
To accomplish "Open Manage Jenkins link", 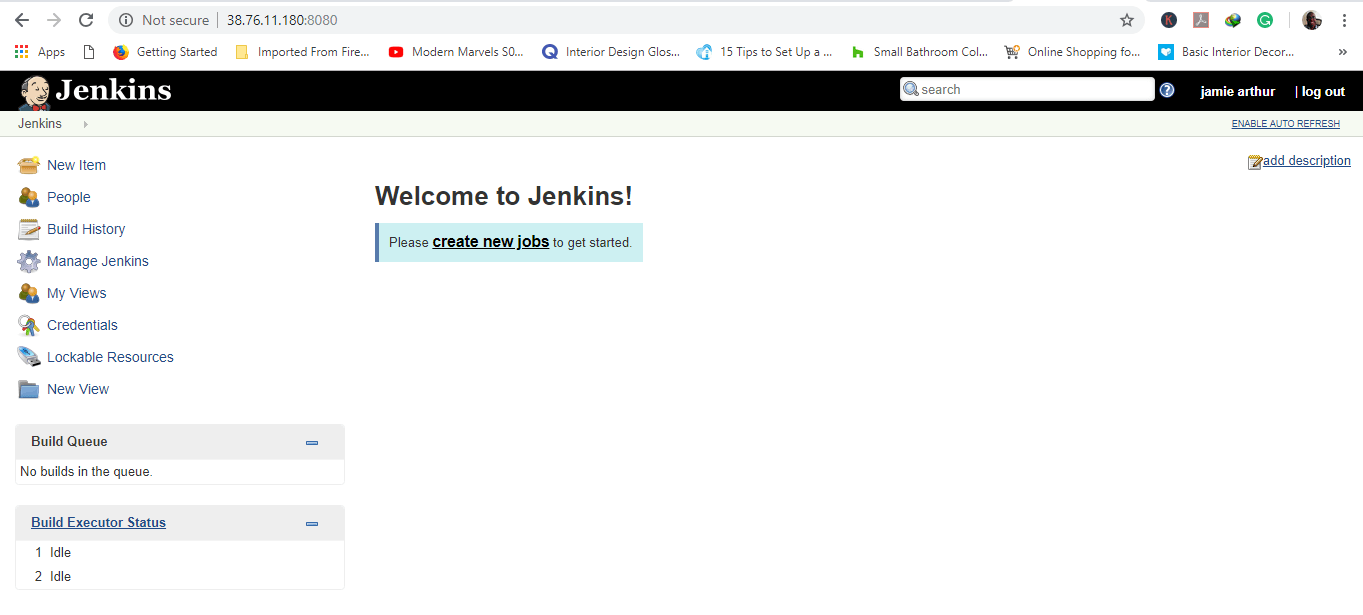I will (98, 261).
